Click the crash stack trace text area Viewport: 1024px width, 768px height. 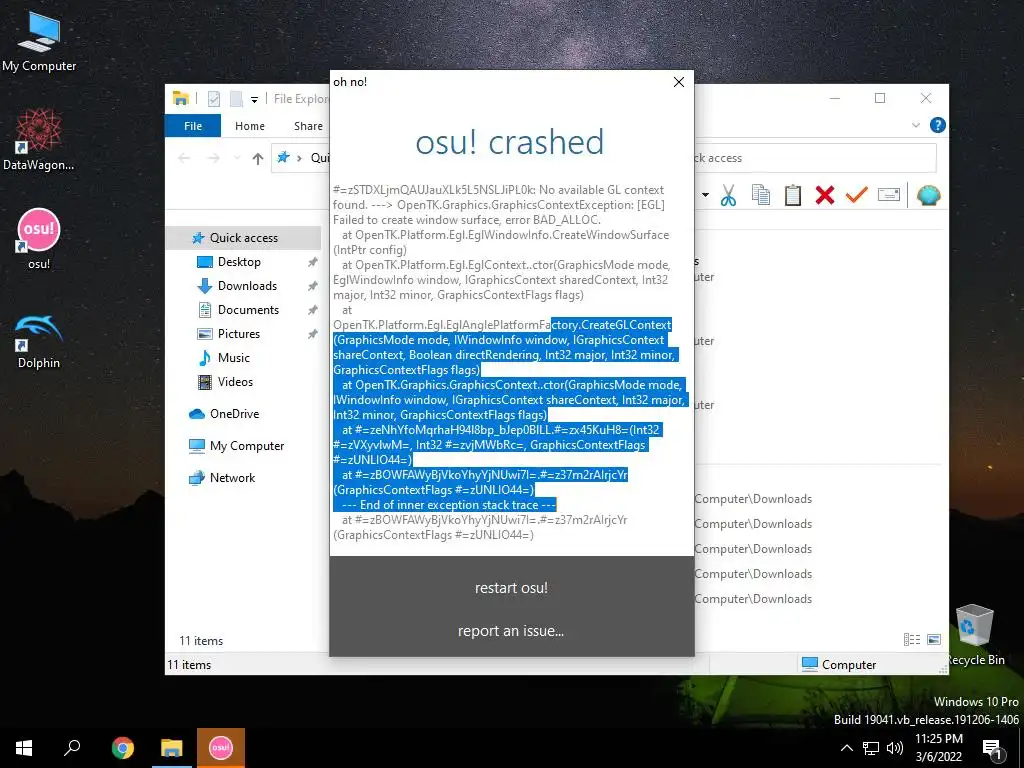click(511, 362)
